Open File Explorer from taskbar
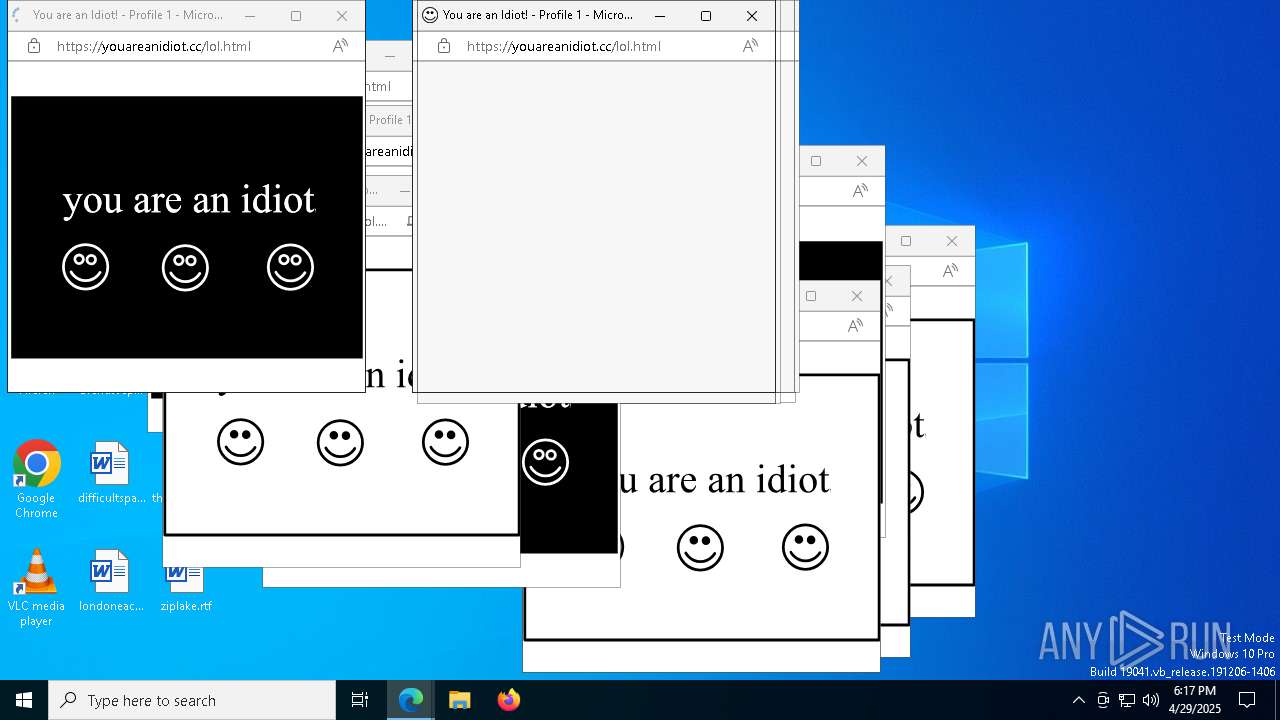This screenshot has height=720, width=1280. [460, 700]
